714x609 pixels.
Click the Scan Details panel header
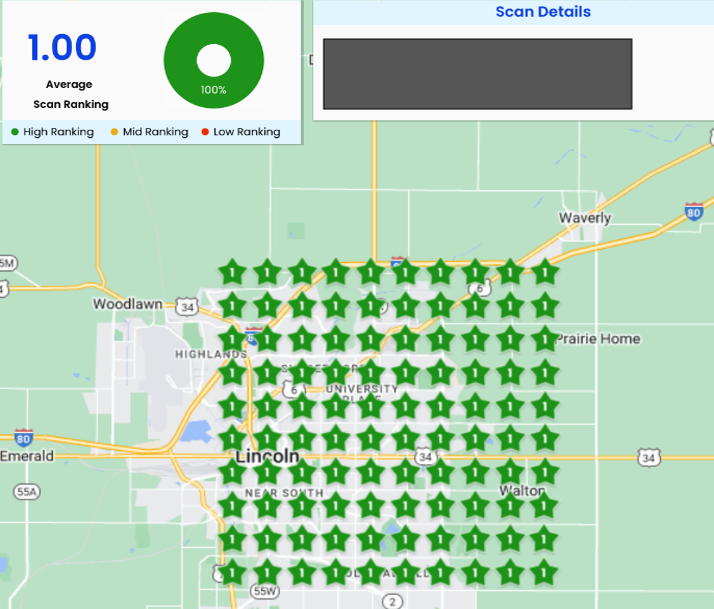[x=543, y=12]
